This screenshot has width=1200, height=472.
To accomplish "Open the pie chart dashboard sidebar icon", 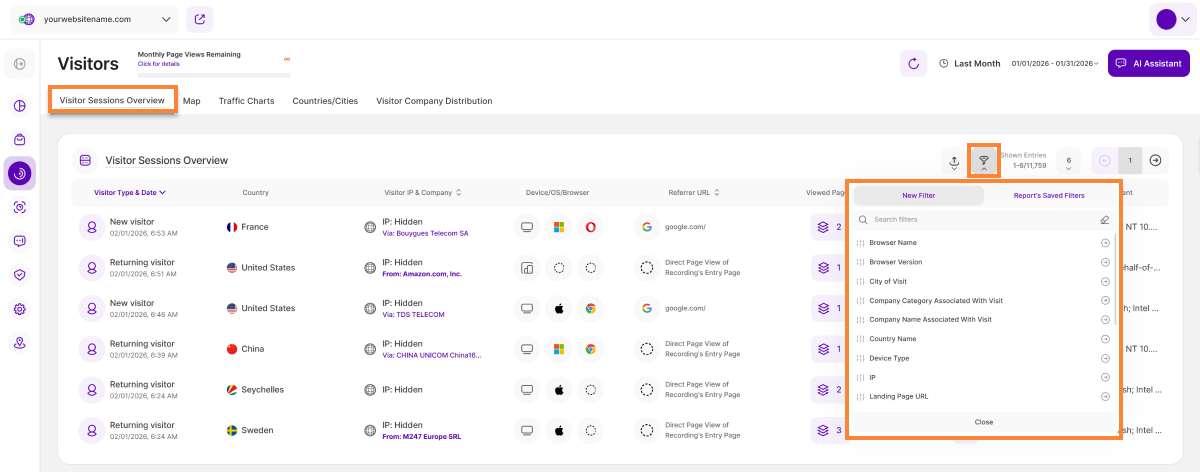I will click(20, 106).
